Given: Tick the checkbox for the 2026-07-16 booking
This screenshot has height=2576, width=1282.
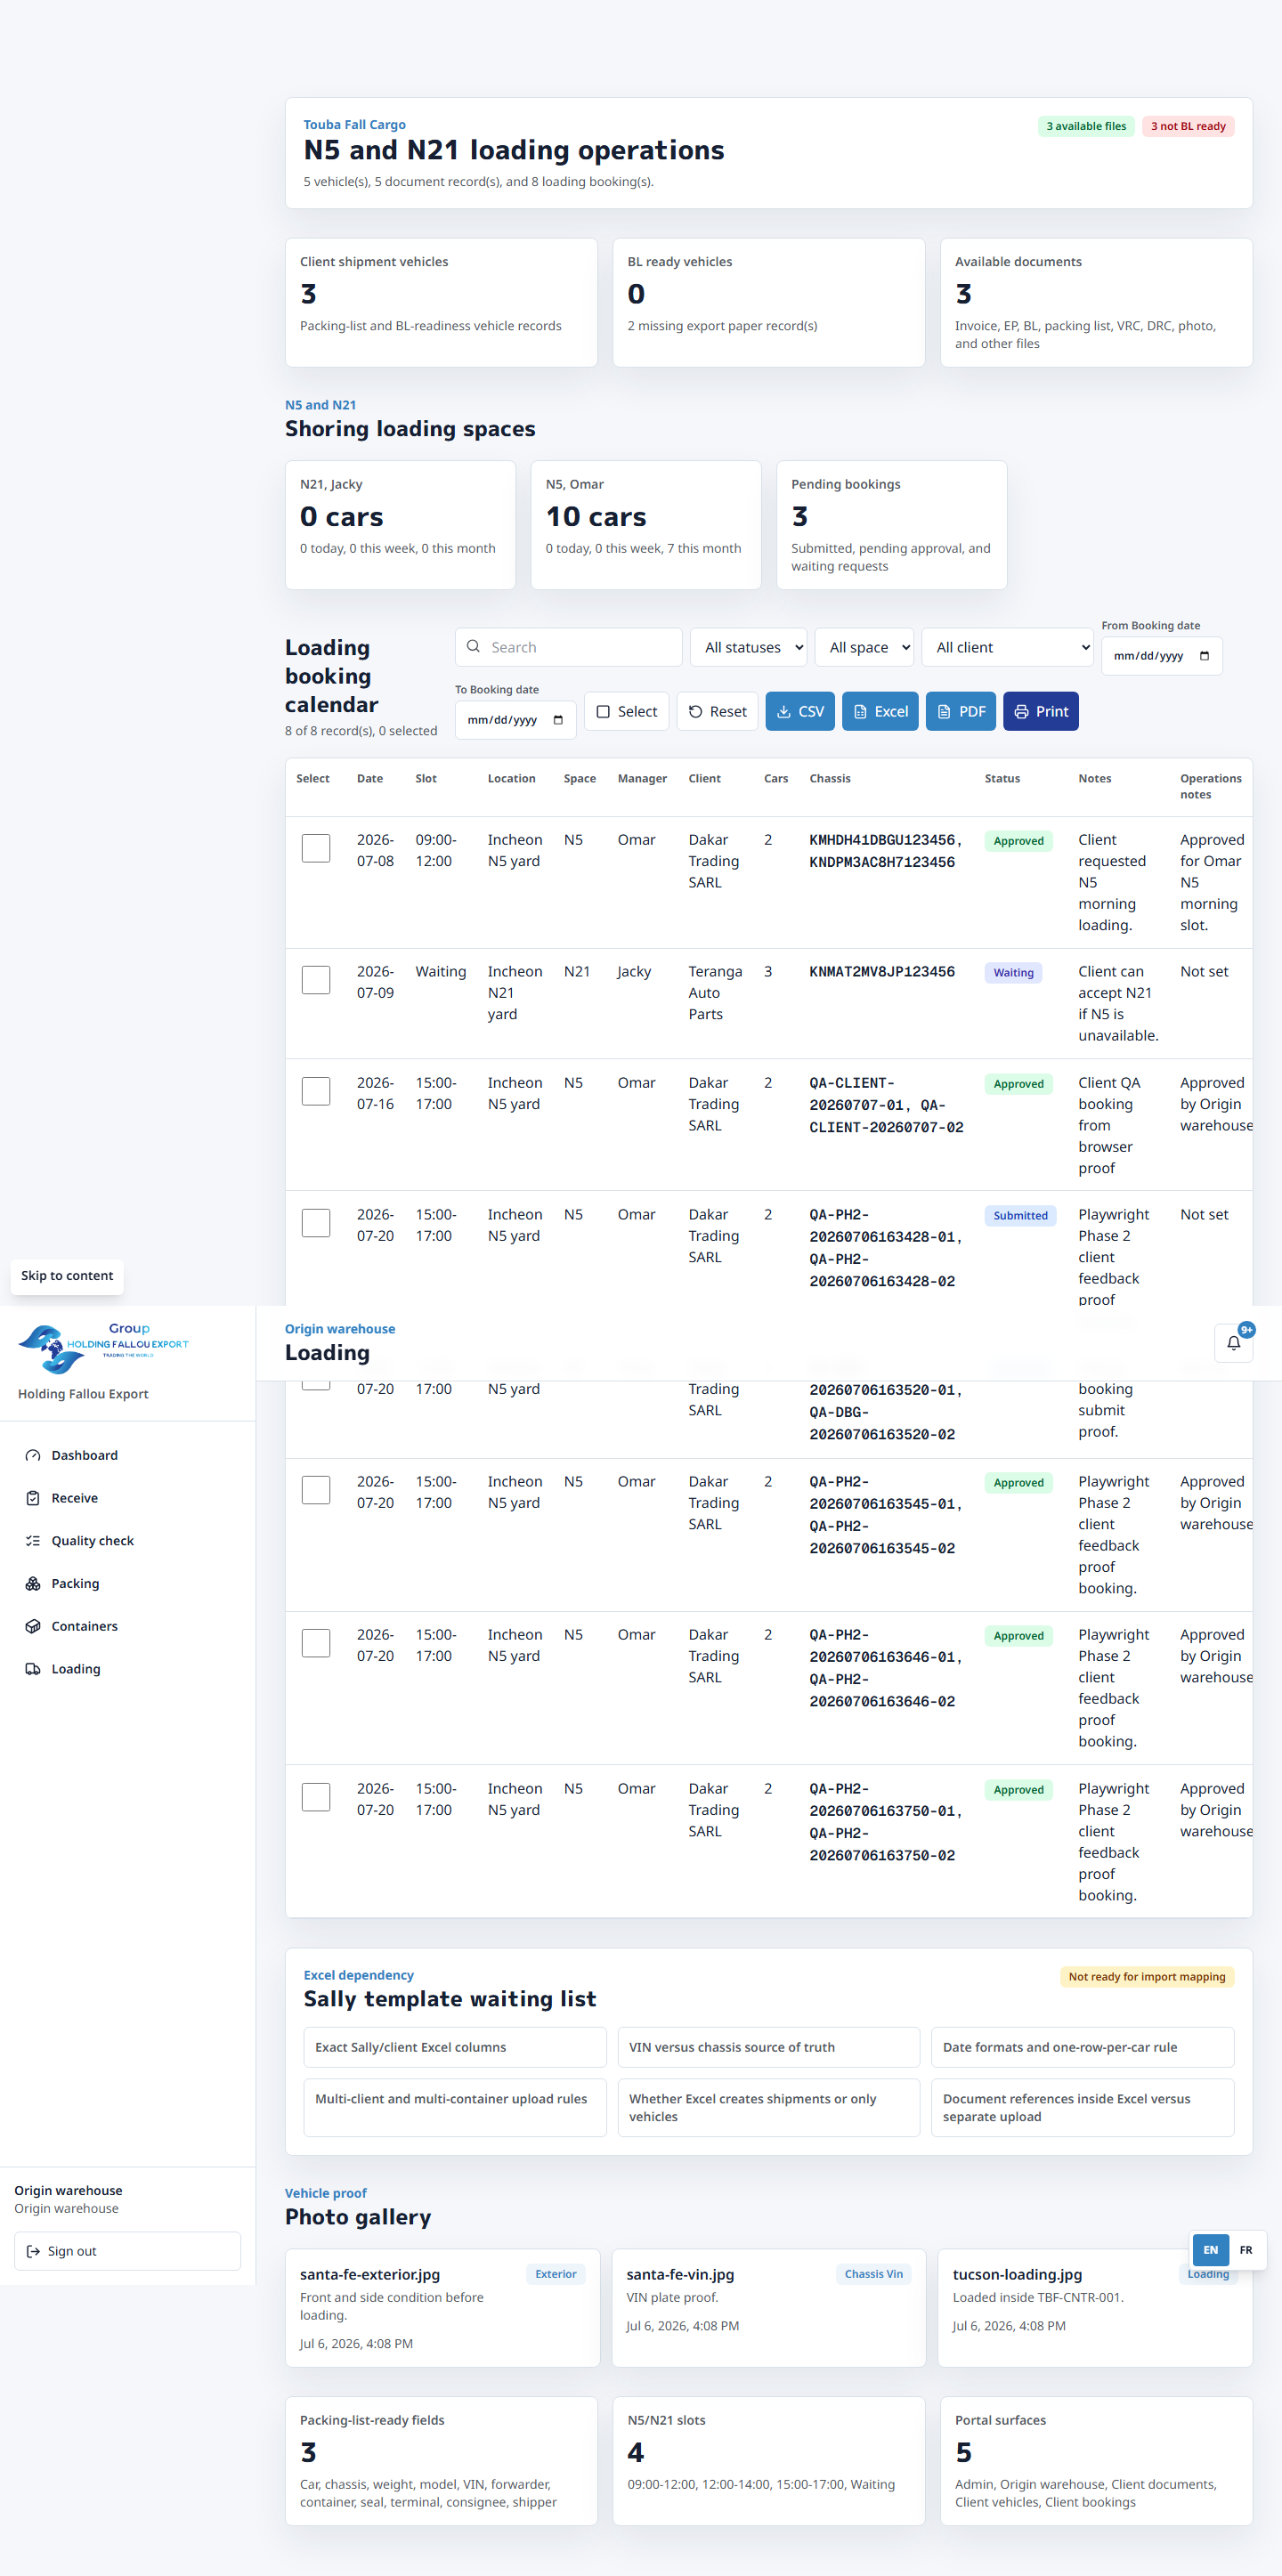Looking at the screenshot, I should (x=316, y=1091).
